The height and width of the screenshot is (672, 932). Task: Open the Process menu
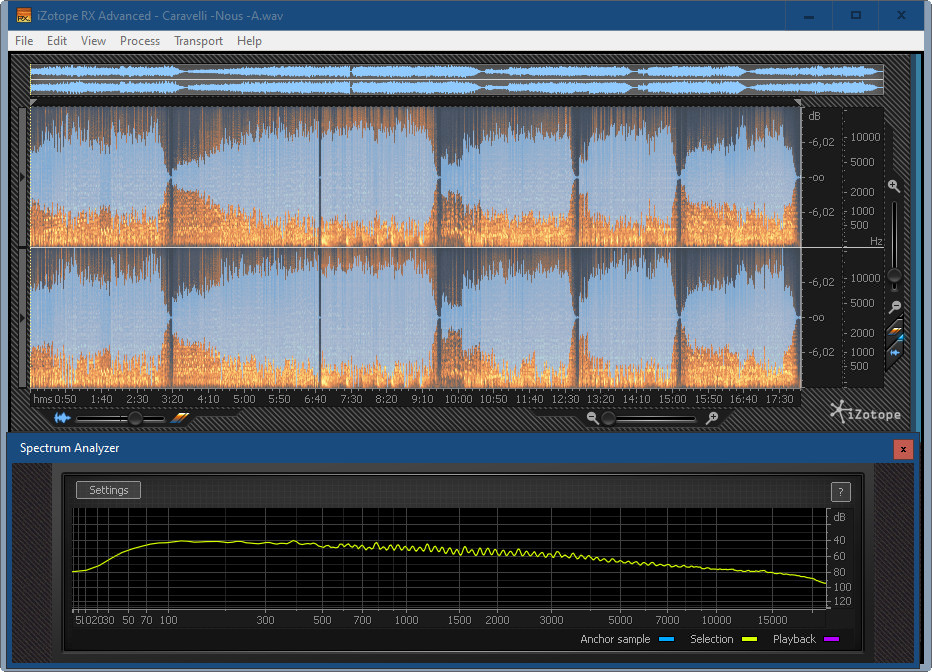(x=140, y=41)
